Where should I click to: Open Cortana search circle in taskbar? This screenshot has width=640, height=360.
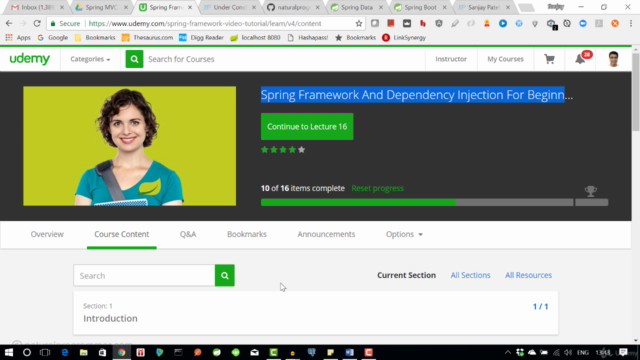[27, 352]
